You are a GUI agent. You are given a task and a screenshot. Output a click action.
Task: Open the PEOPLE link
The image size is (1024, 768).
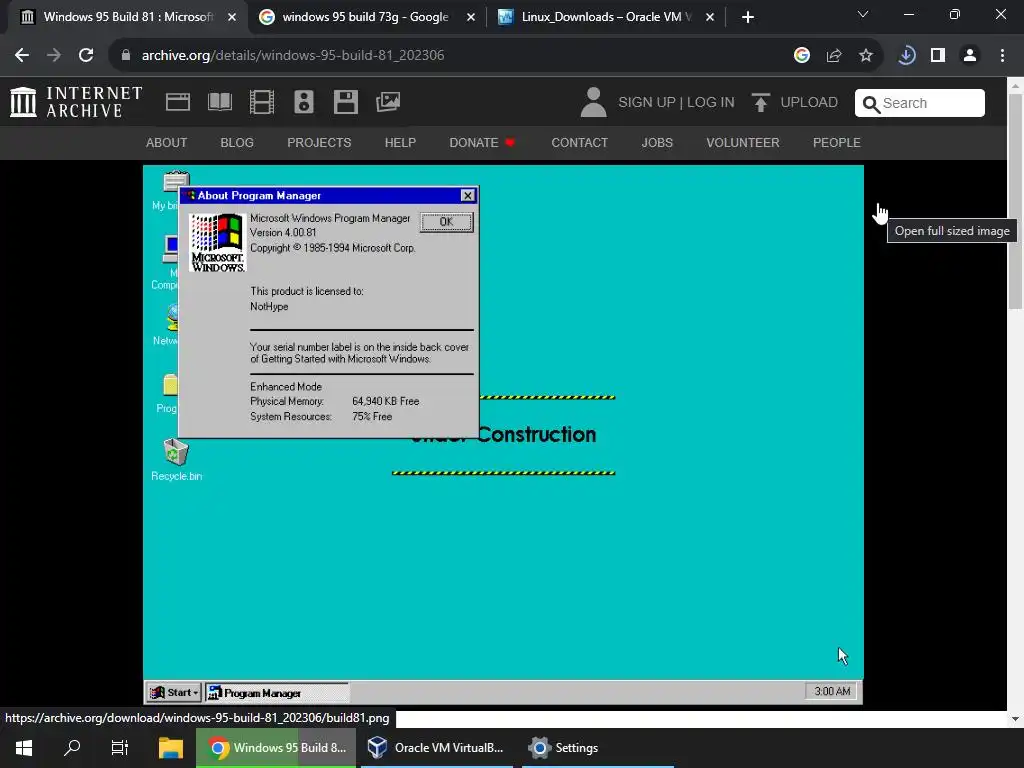tap(837, 142)
